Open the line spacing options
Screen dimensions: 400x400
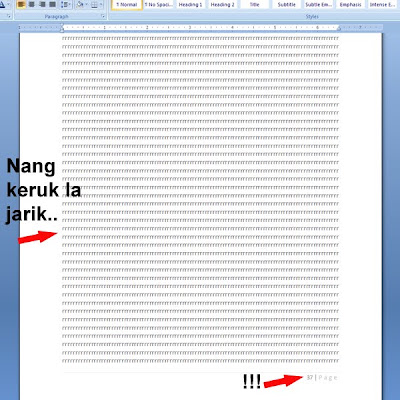pyautogui.click(x=65, y=4)
